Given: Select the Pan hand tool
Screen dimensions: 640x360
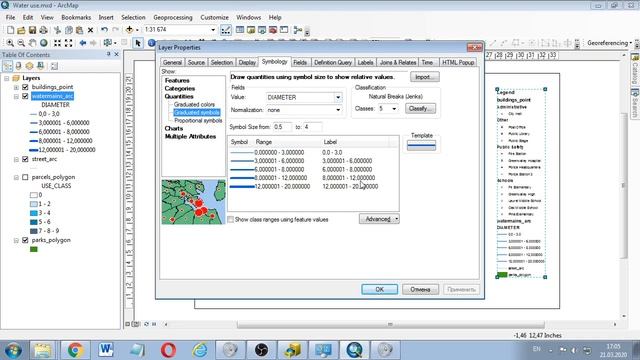Looking at the screenshot, I should (32, 43).
